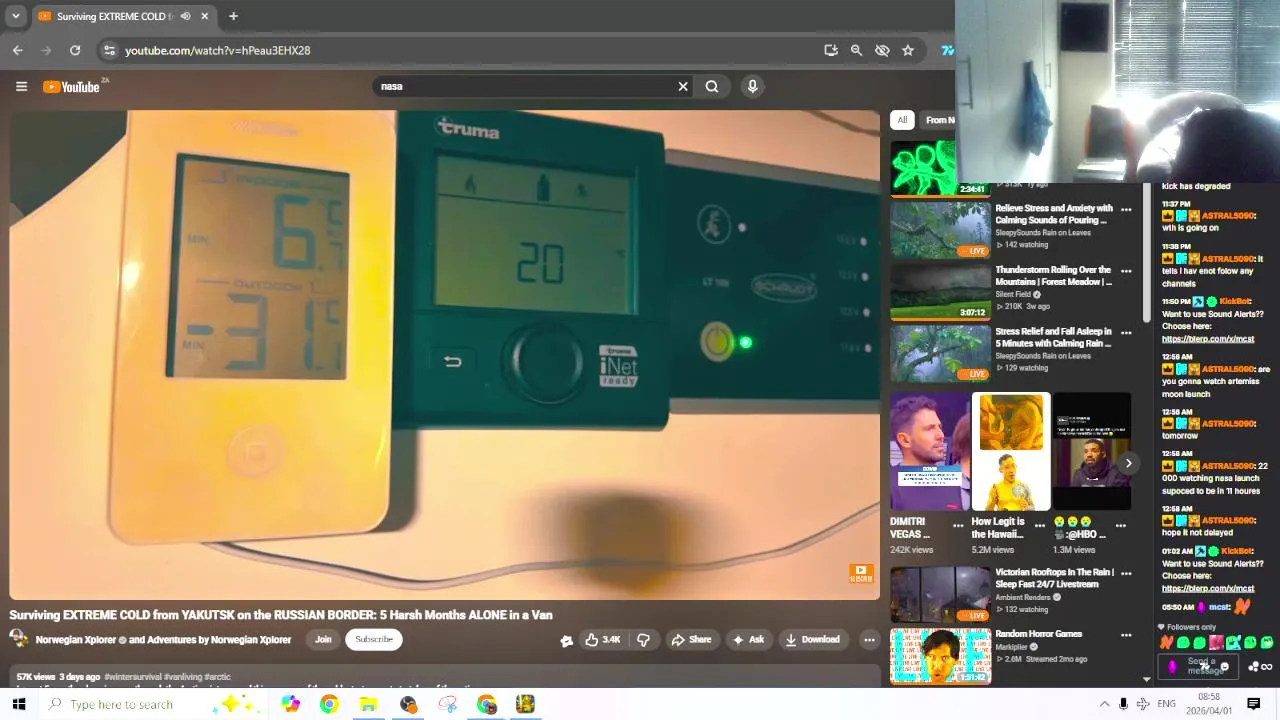Run the YouTube search magnifier button

[712, 86]
